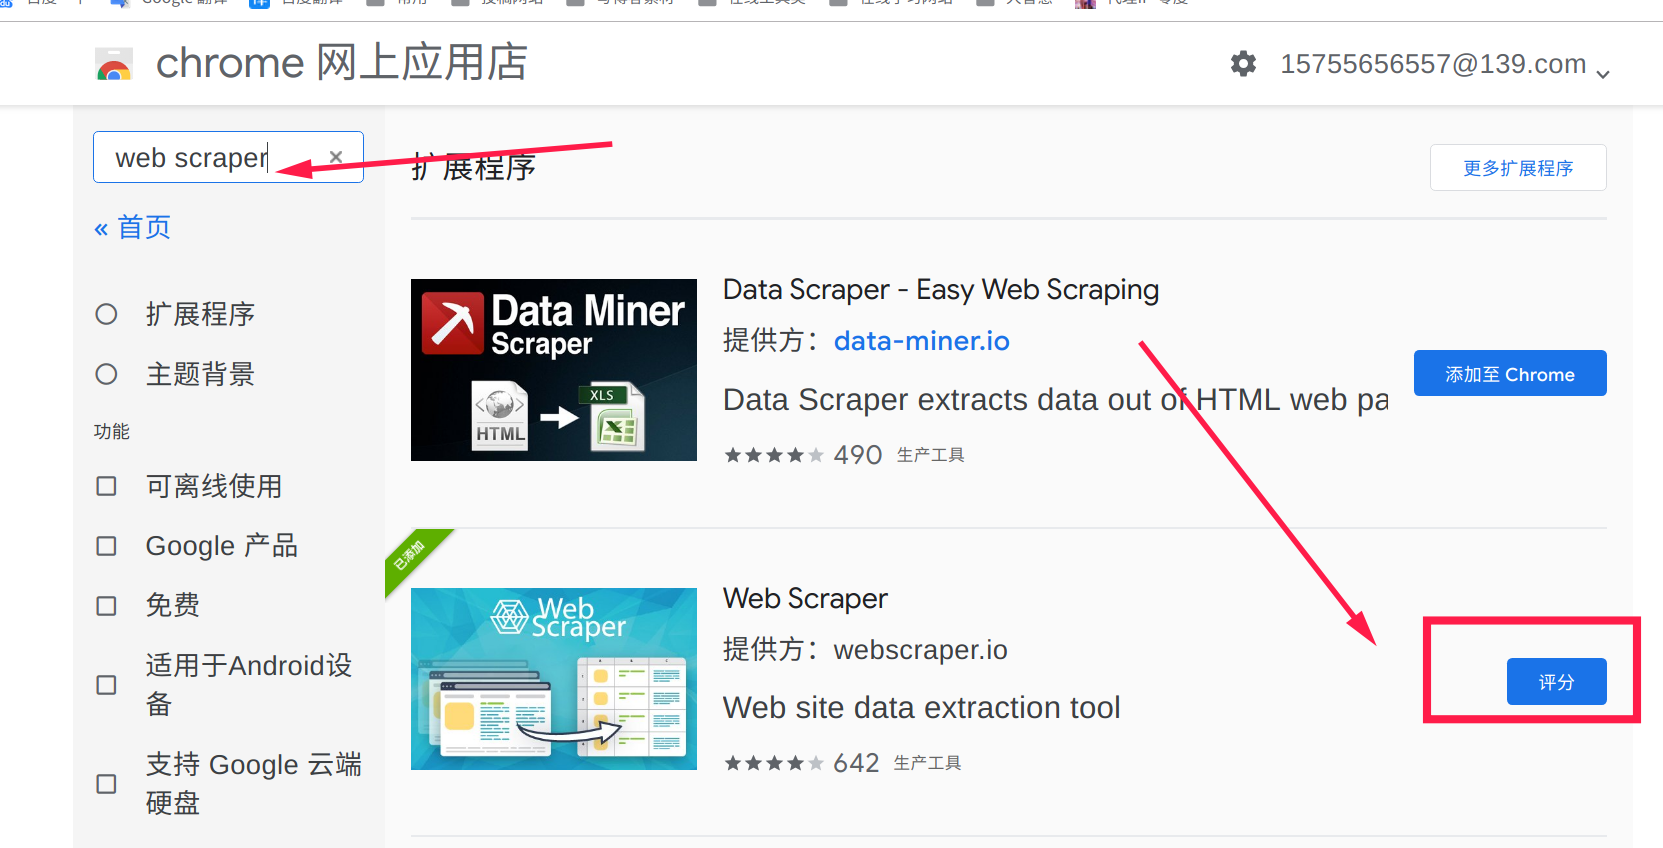Select the 扩展程序 radio button
Screen dimensions: 1663x848
coord(106,314)
